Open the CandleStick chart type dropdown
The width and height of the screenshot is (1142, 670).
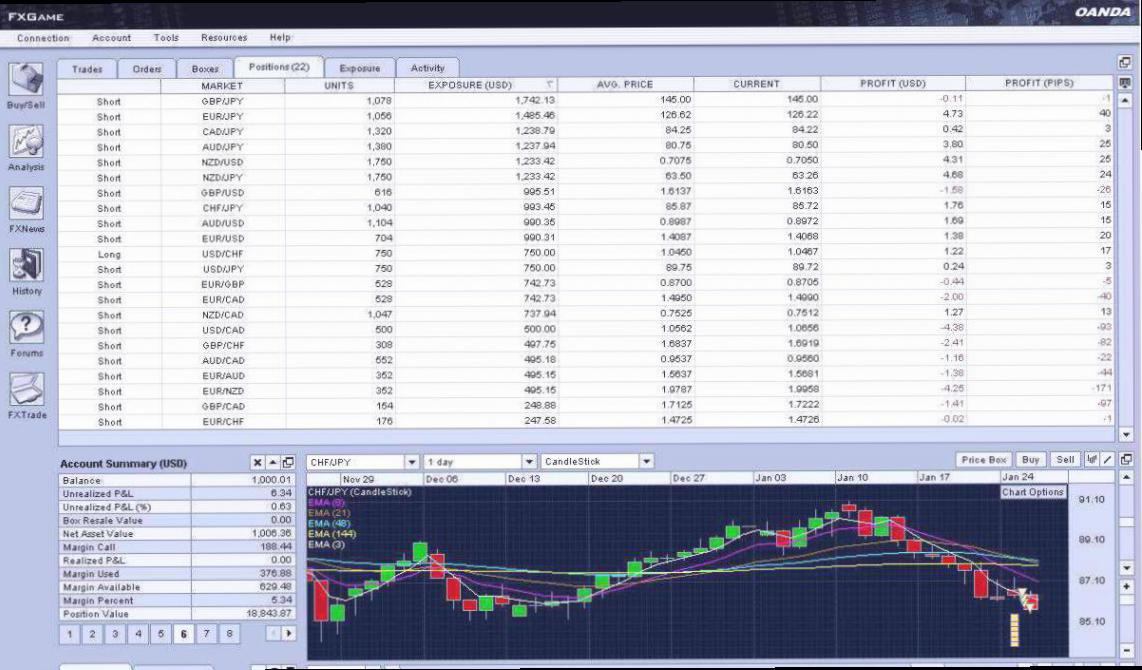[x=646, y=462]
